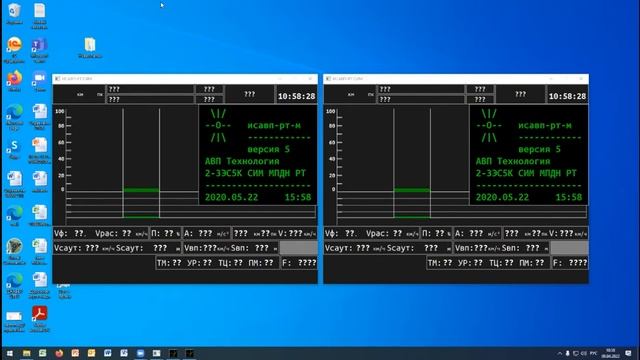Open the Action Center notifications icon
Screen dimensions: 640x360
tap(628, 353)
